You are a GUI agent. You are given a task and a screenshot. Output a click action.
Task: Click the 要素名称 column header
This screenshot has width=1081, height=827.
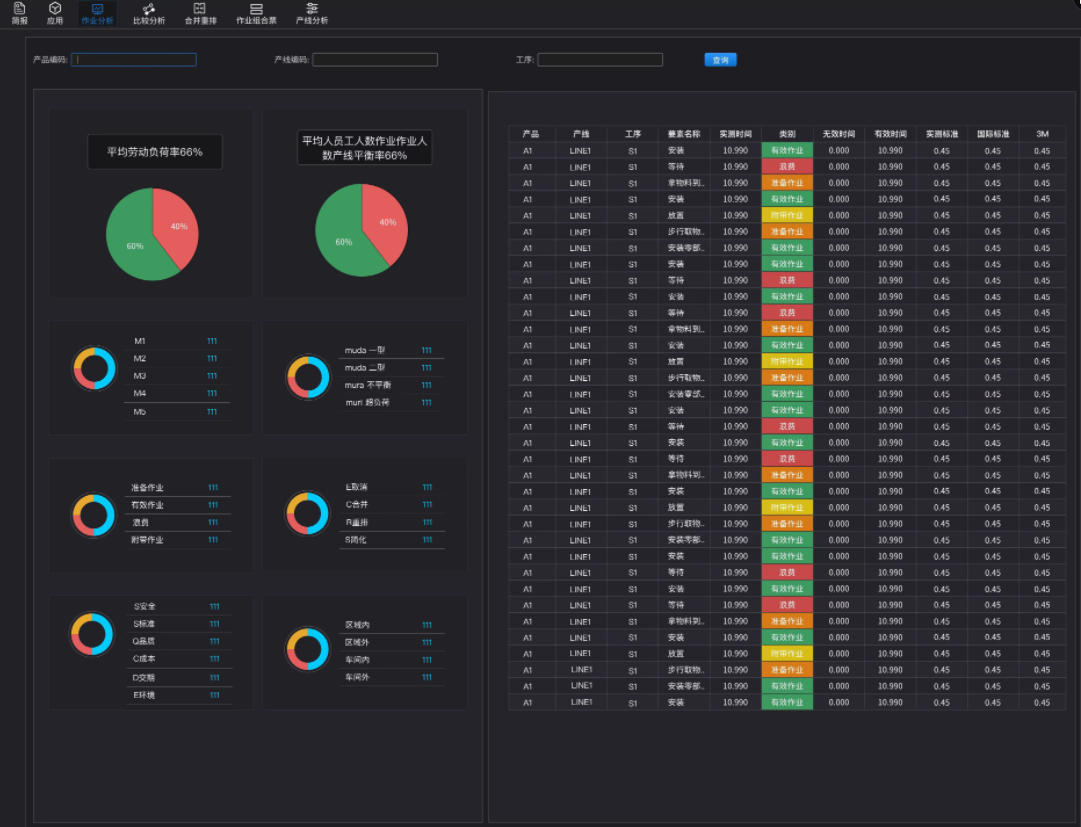tap(684, 134)
